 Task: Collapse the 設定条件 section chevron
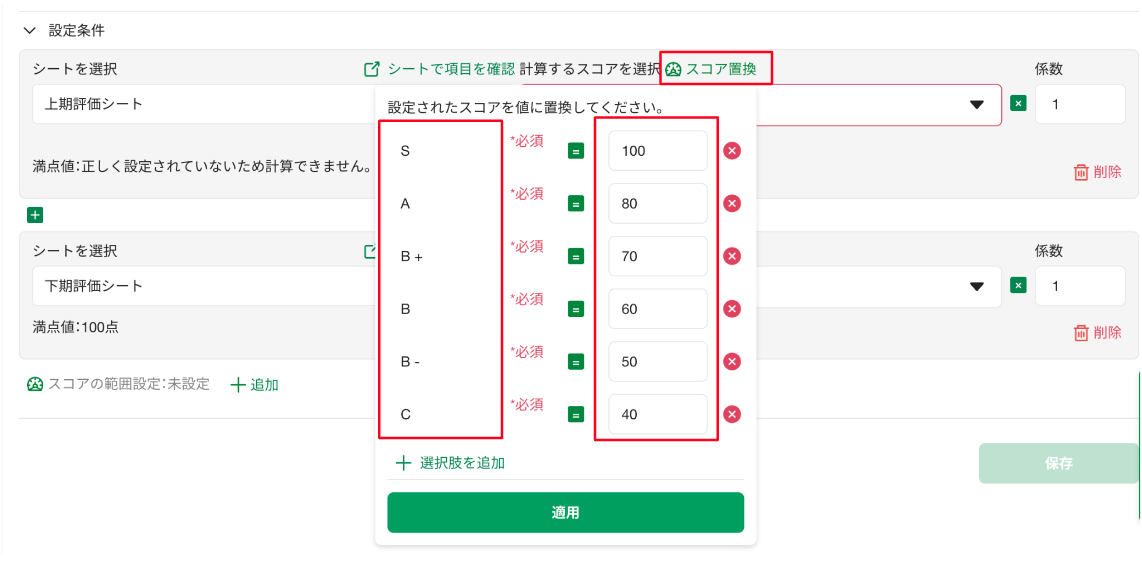tap(29, 31)
